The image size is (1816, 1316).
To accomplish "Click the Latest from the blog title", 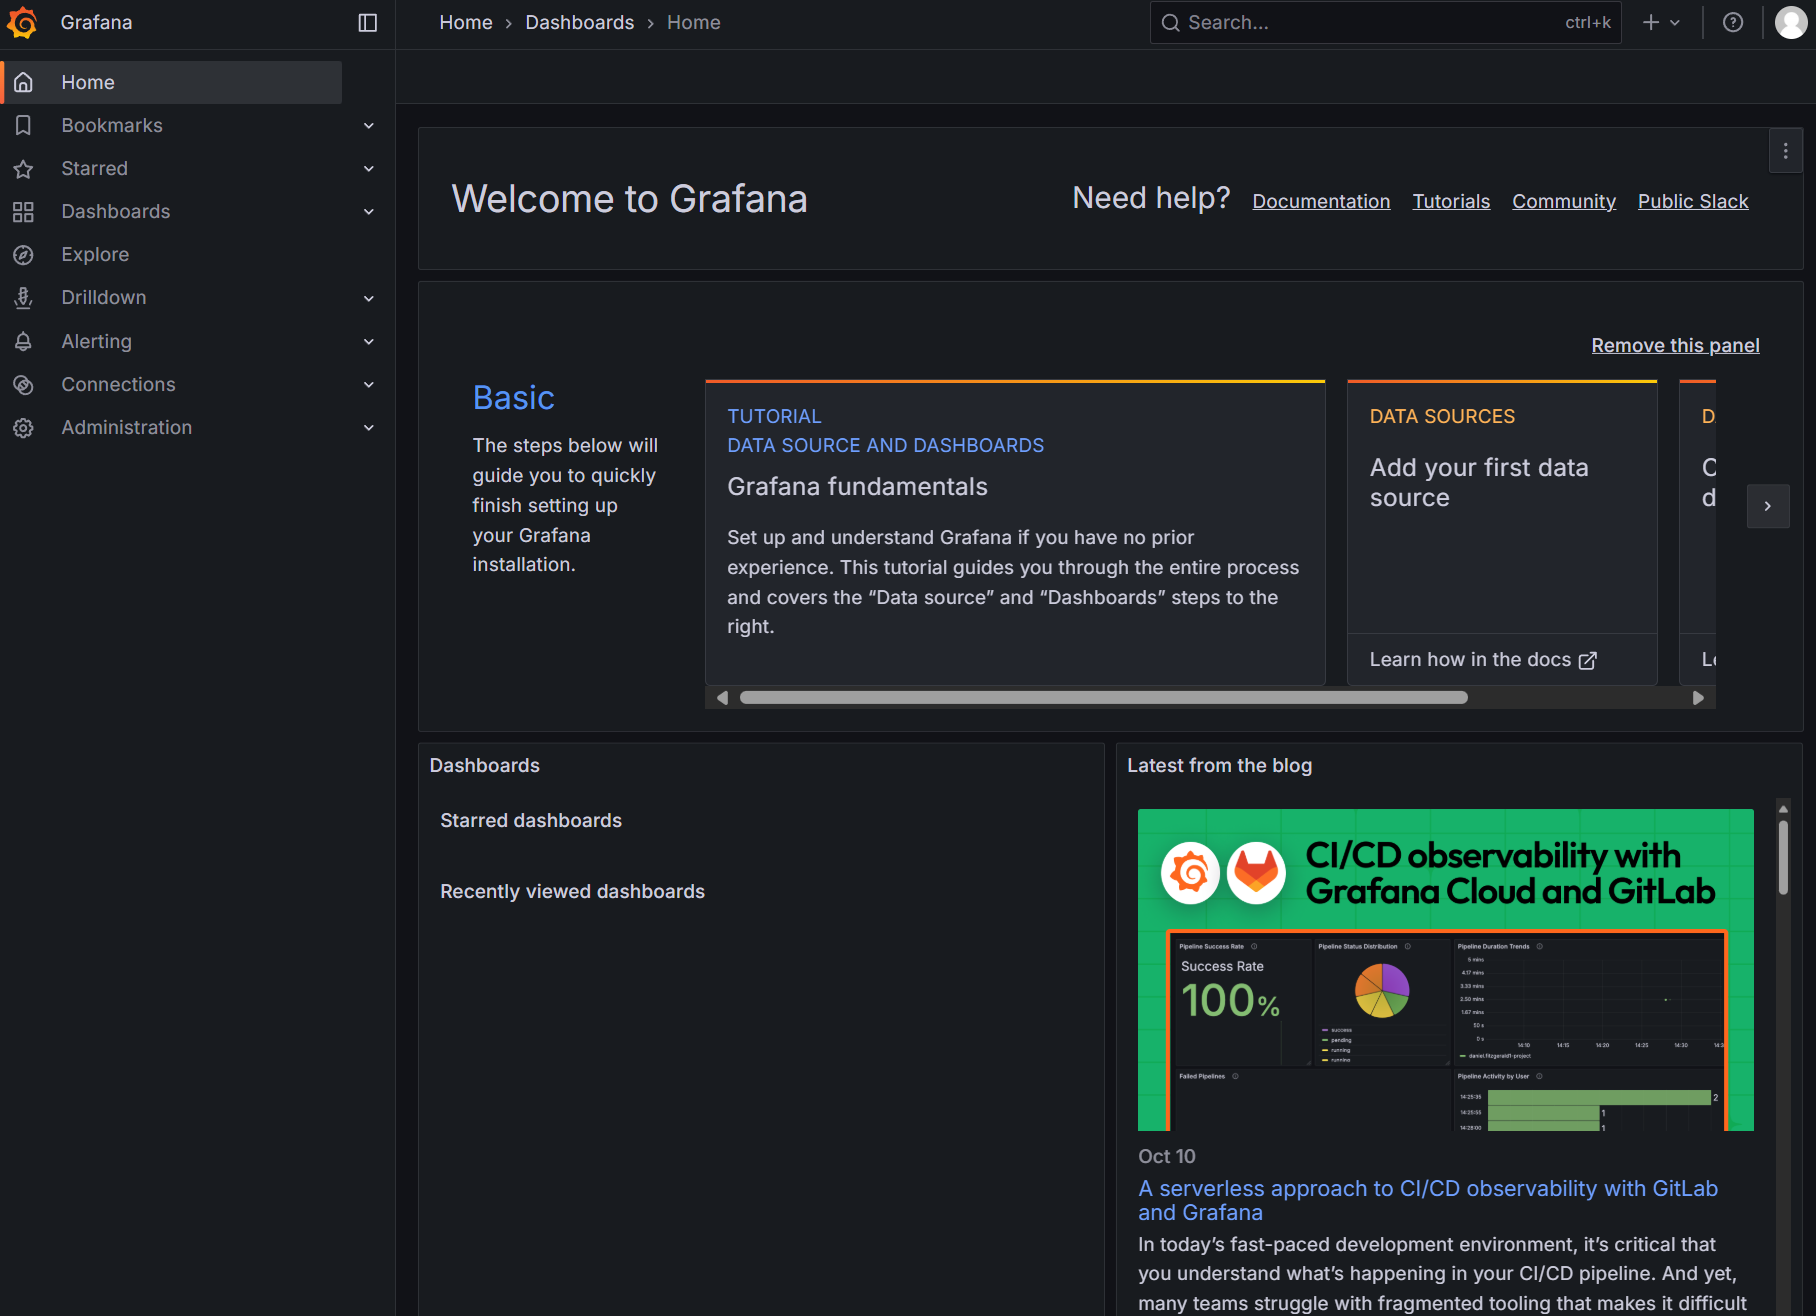I will (x=1219, y=765).
